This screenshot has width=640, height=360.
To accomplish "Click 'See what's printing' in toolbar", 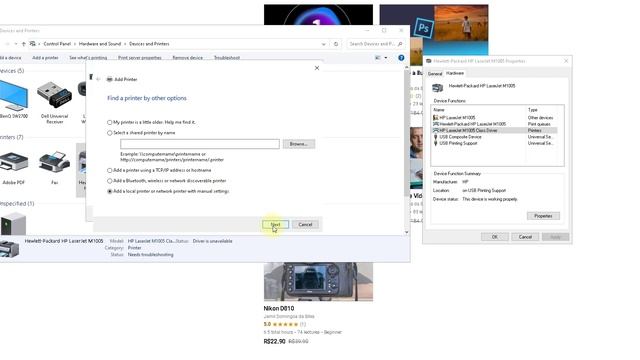I will tap(88, 58).
